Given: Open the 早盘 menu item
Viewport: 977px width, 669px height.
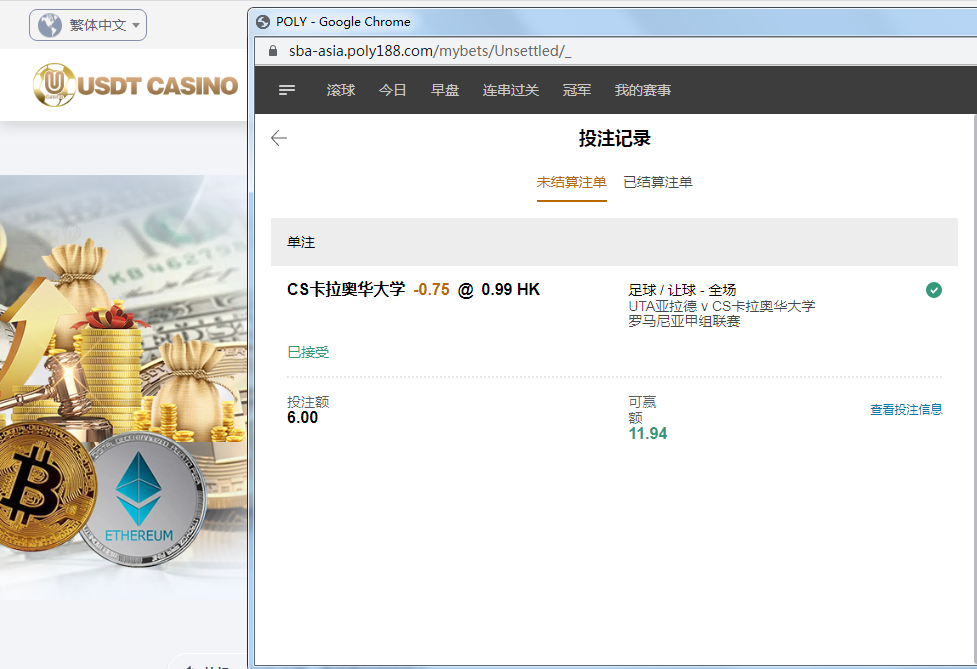Looking at the screenshot, I should coord(445,90).
